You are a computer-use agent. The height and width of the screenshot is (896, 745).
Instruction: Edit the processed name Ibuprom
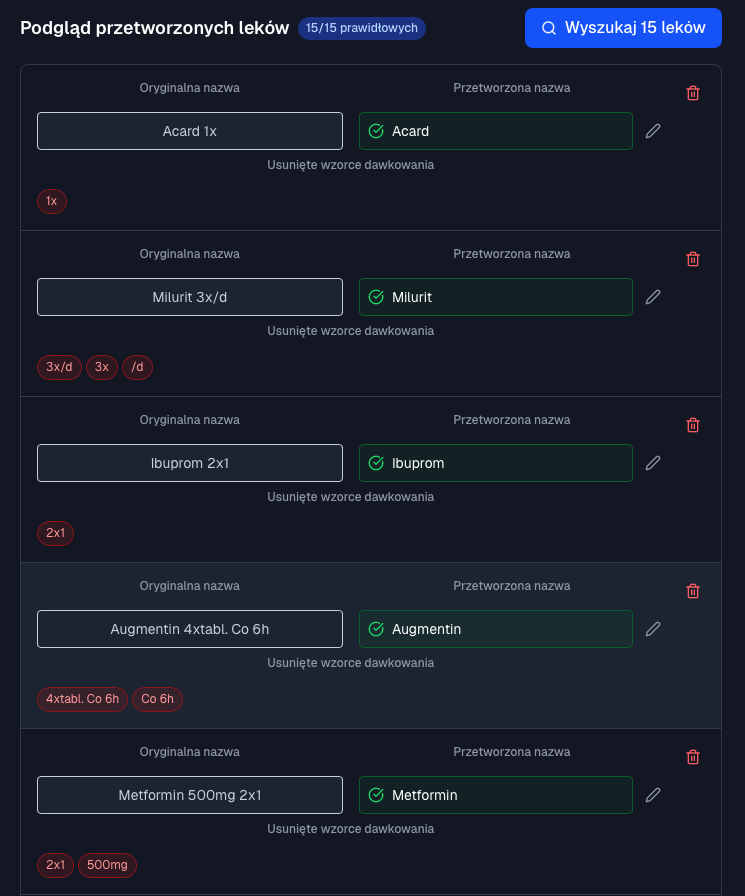point(653,463)
